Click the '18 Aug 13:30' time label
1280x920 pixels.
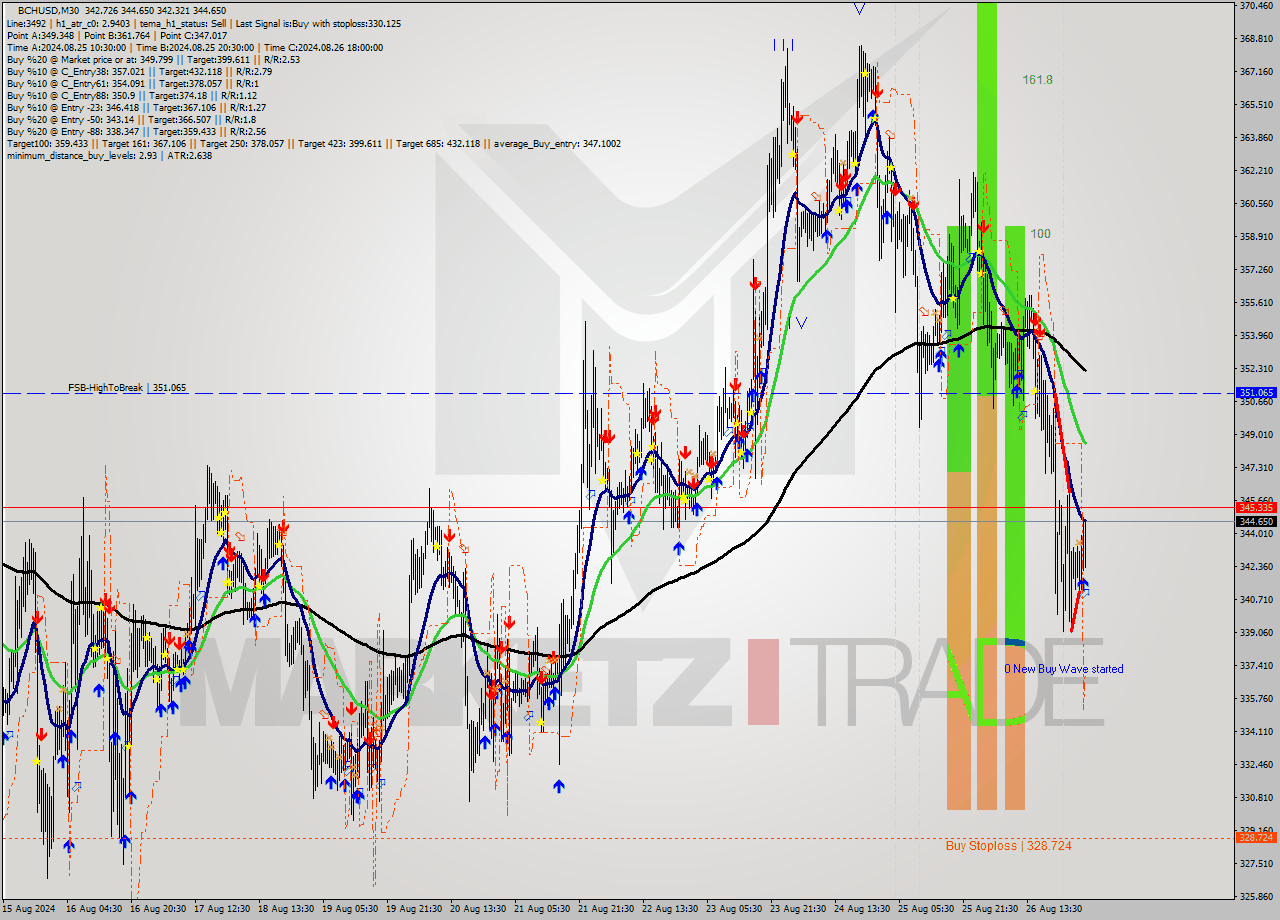tap(287, 909)
